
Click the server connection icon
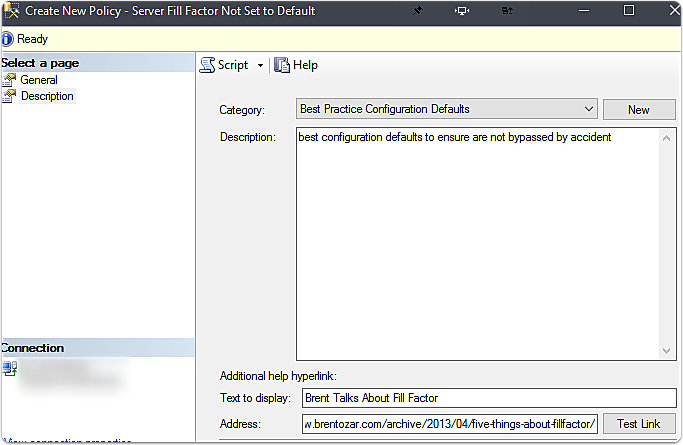click(x=10, y=368)
